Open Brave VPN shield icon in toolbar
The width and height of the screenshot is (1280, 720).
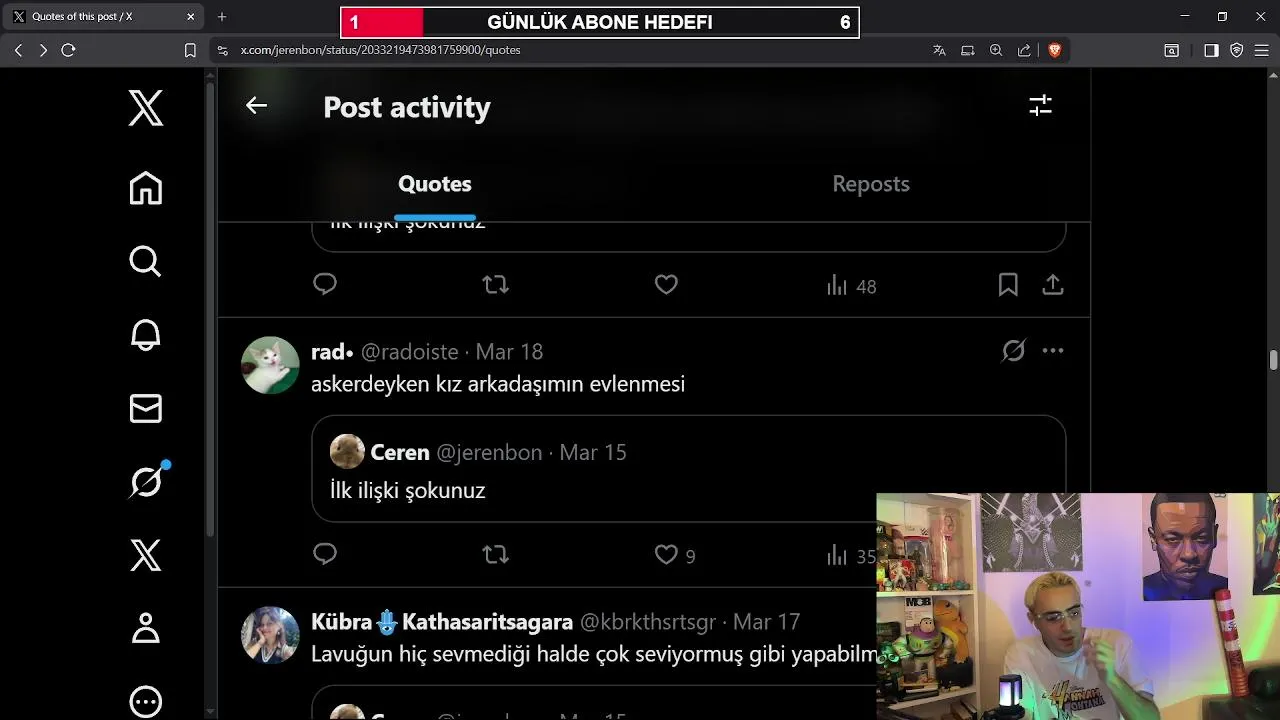click(1237, 50)
